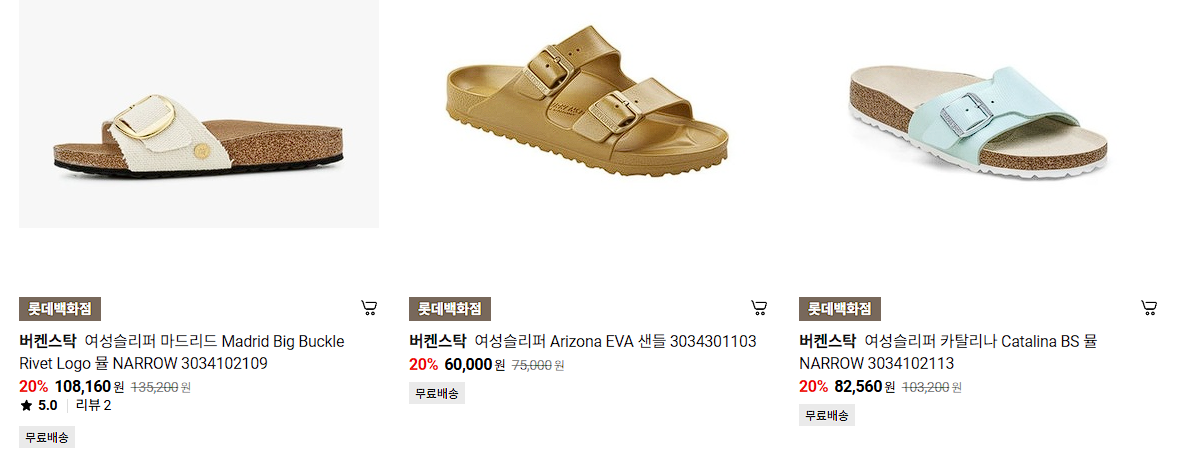Click the 60,000원 price of Arizona EVA

[475, 365]
